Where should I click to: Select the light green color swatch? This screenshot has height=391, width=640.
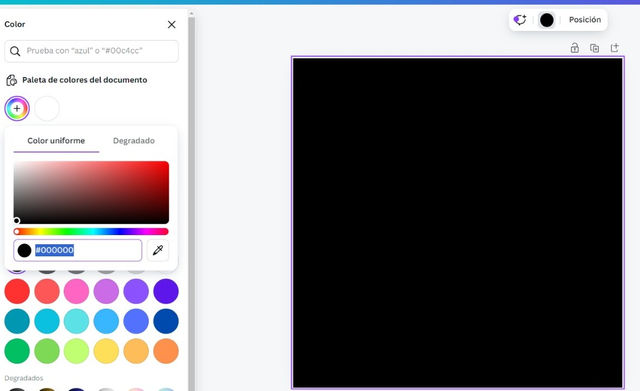(x=47, y=351)
